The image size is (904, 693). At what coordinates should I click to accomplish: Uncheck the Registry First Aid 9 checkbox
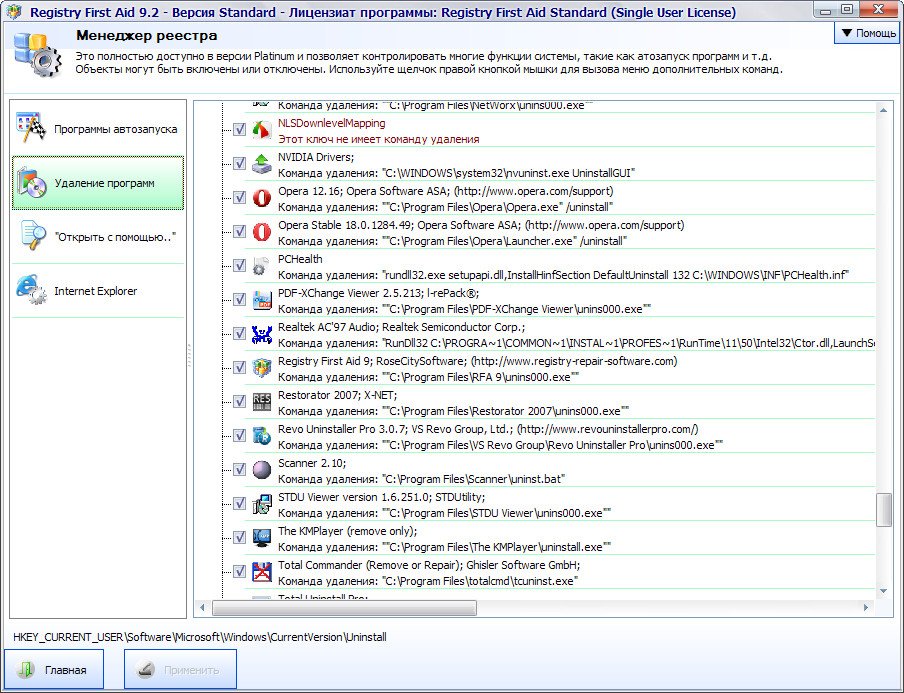(x=239, y=368)
